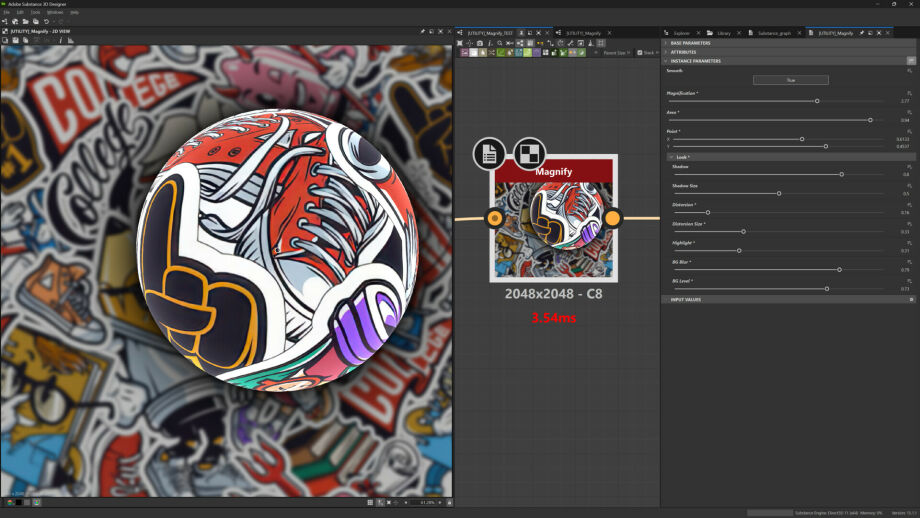Open the Windows menu
920x518 pixels.
(55, 12)
